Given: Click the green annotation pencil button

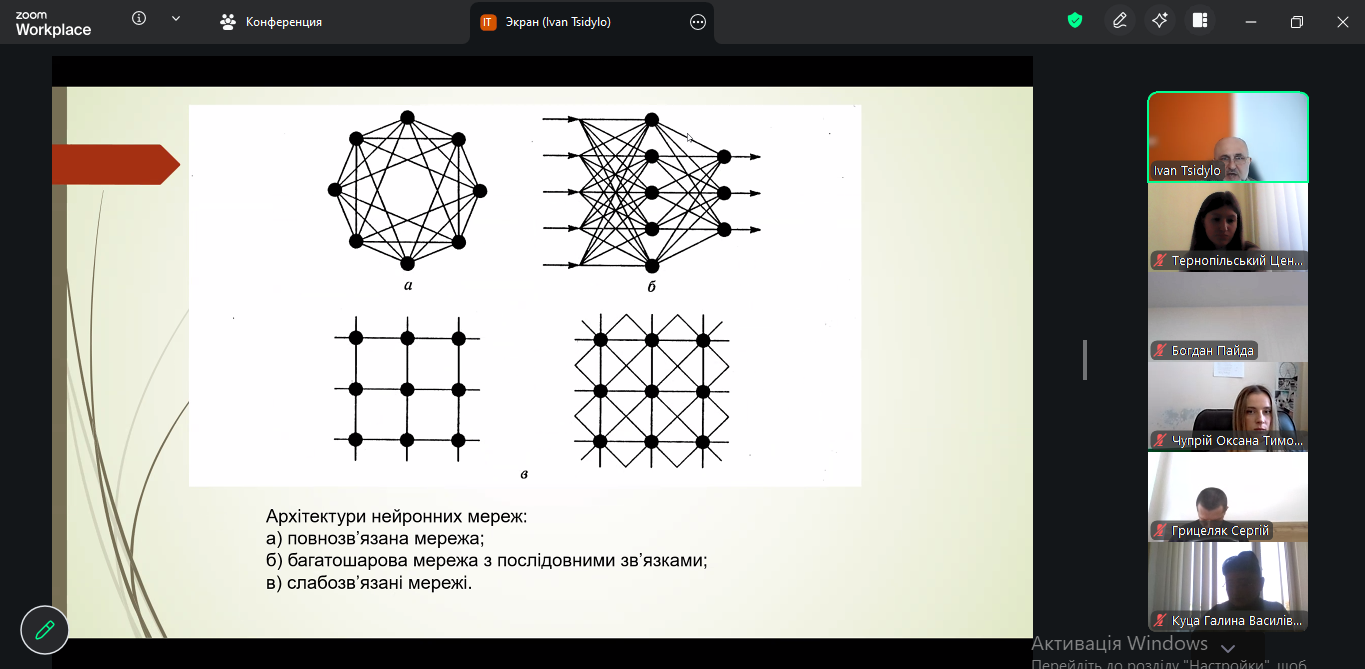Looking at the screenshot, I should (45, 630).
